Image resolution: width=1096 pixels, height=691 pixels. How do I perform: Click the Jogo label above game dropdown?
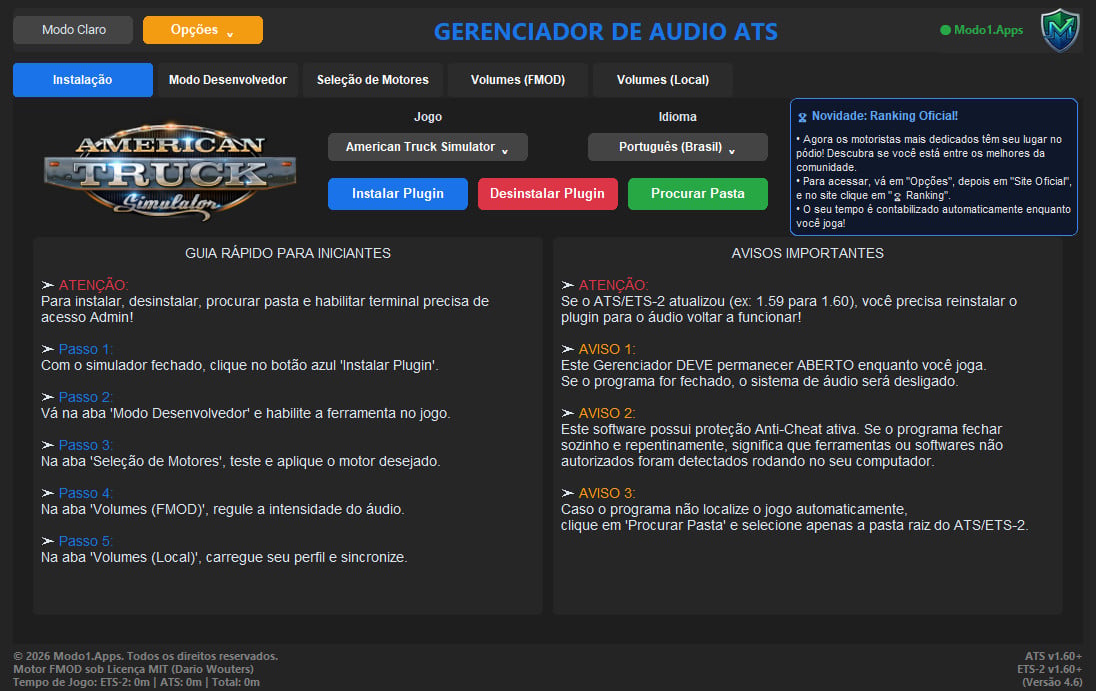point(428,117)
